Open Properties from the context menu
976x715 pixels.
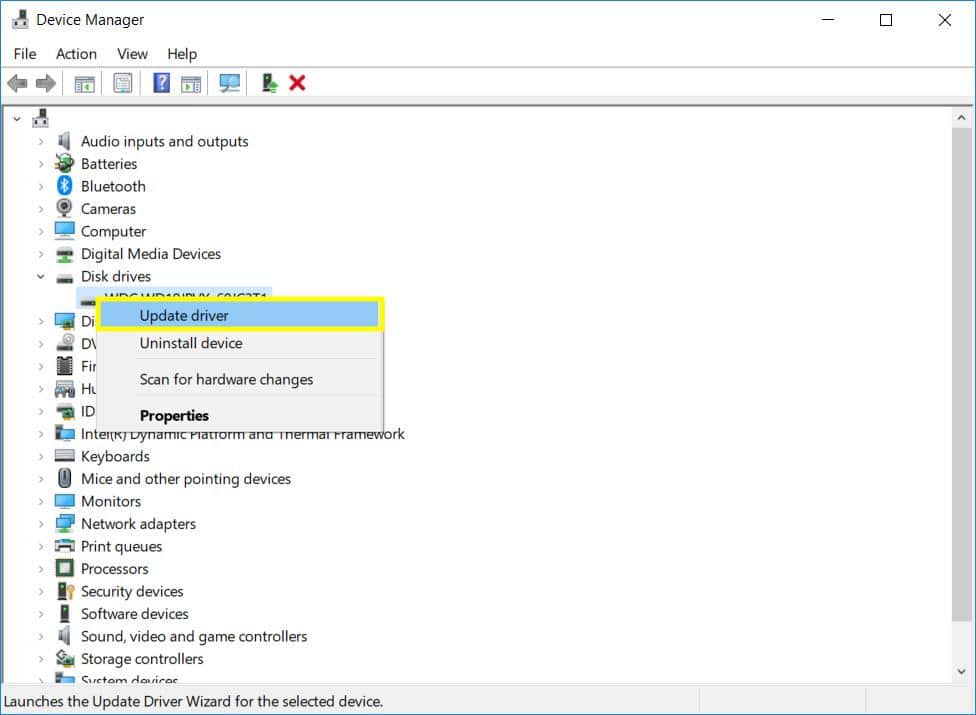pyautogui.click(x=174, y=415)
